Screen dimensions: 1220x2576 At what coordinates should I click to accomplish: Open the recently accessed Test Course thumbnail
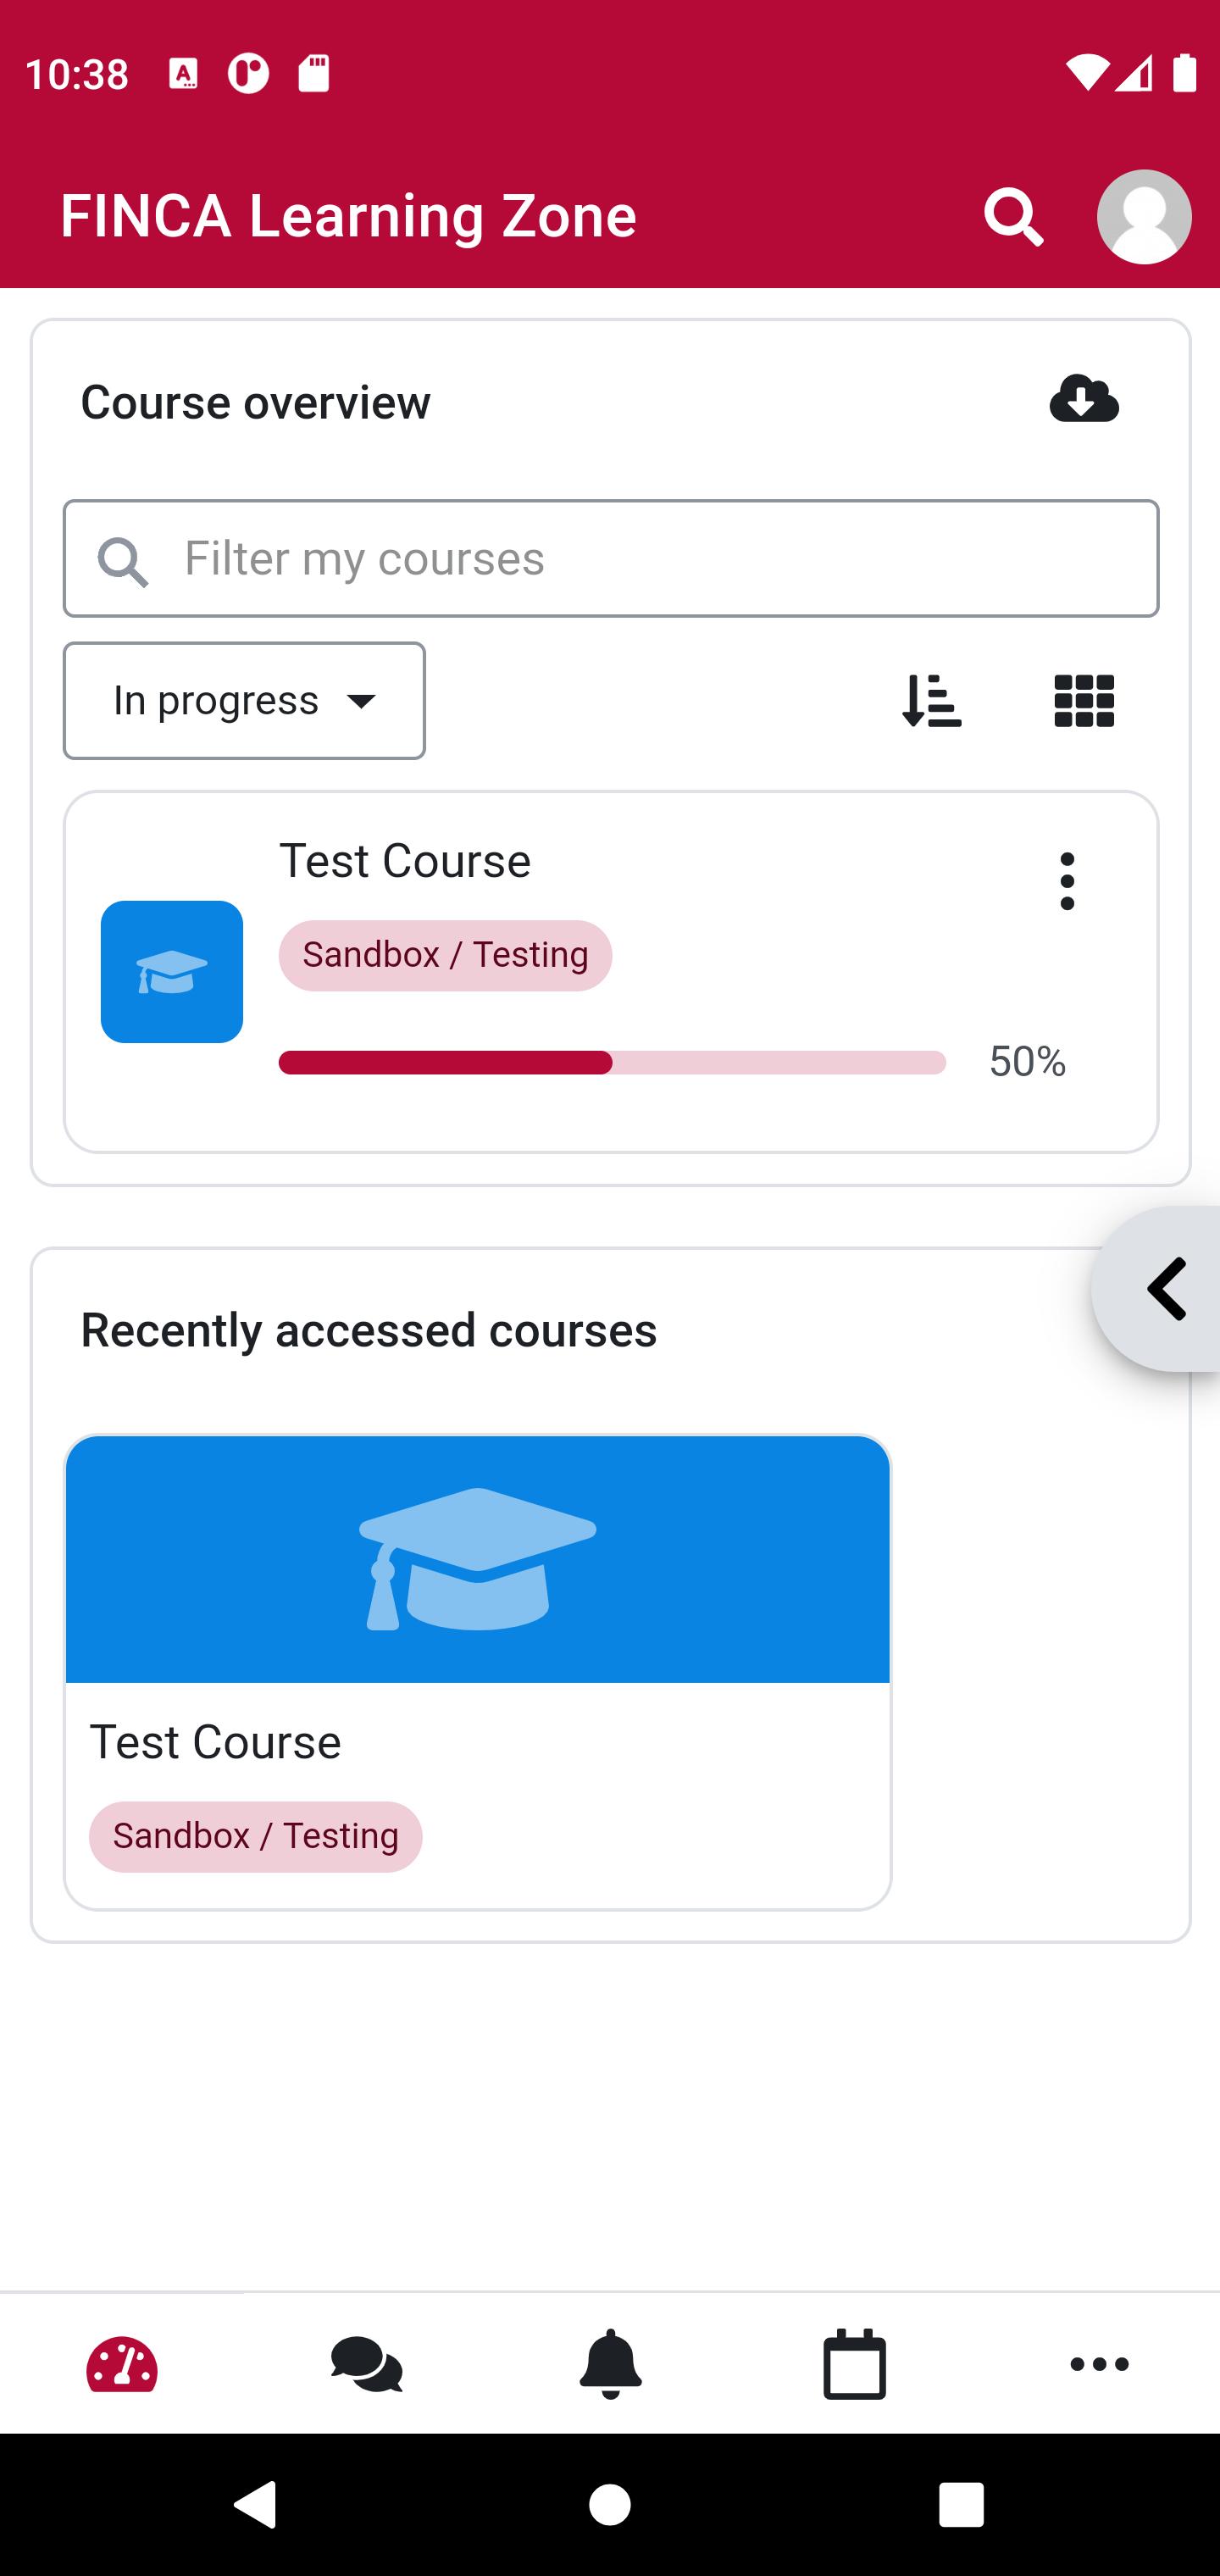pyautogui.click(x=478, y=1559)
